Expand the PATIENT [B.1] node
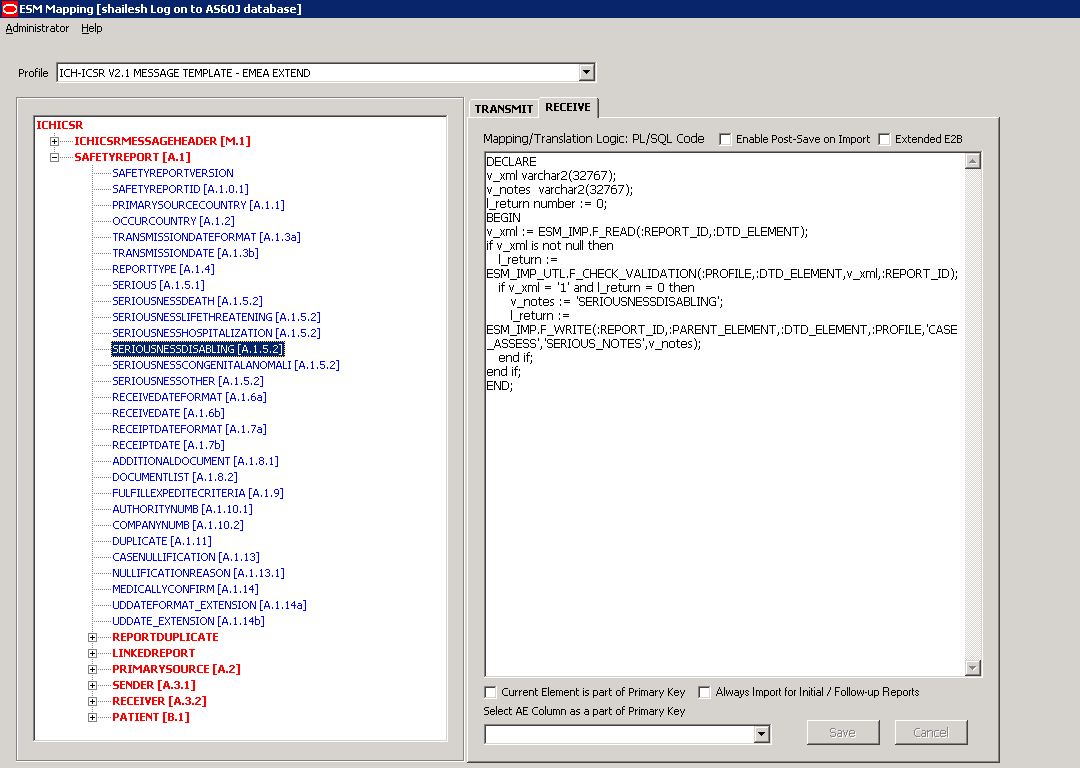The height and width of the screenshot is (768, 1080). tap(92, 717)
